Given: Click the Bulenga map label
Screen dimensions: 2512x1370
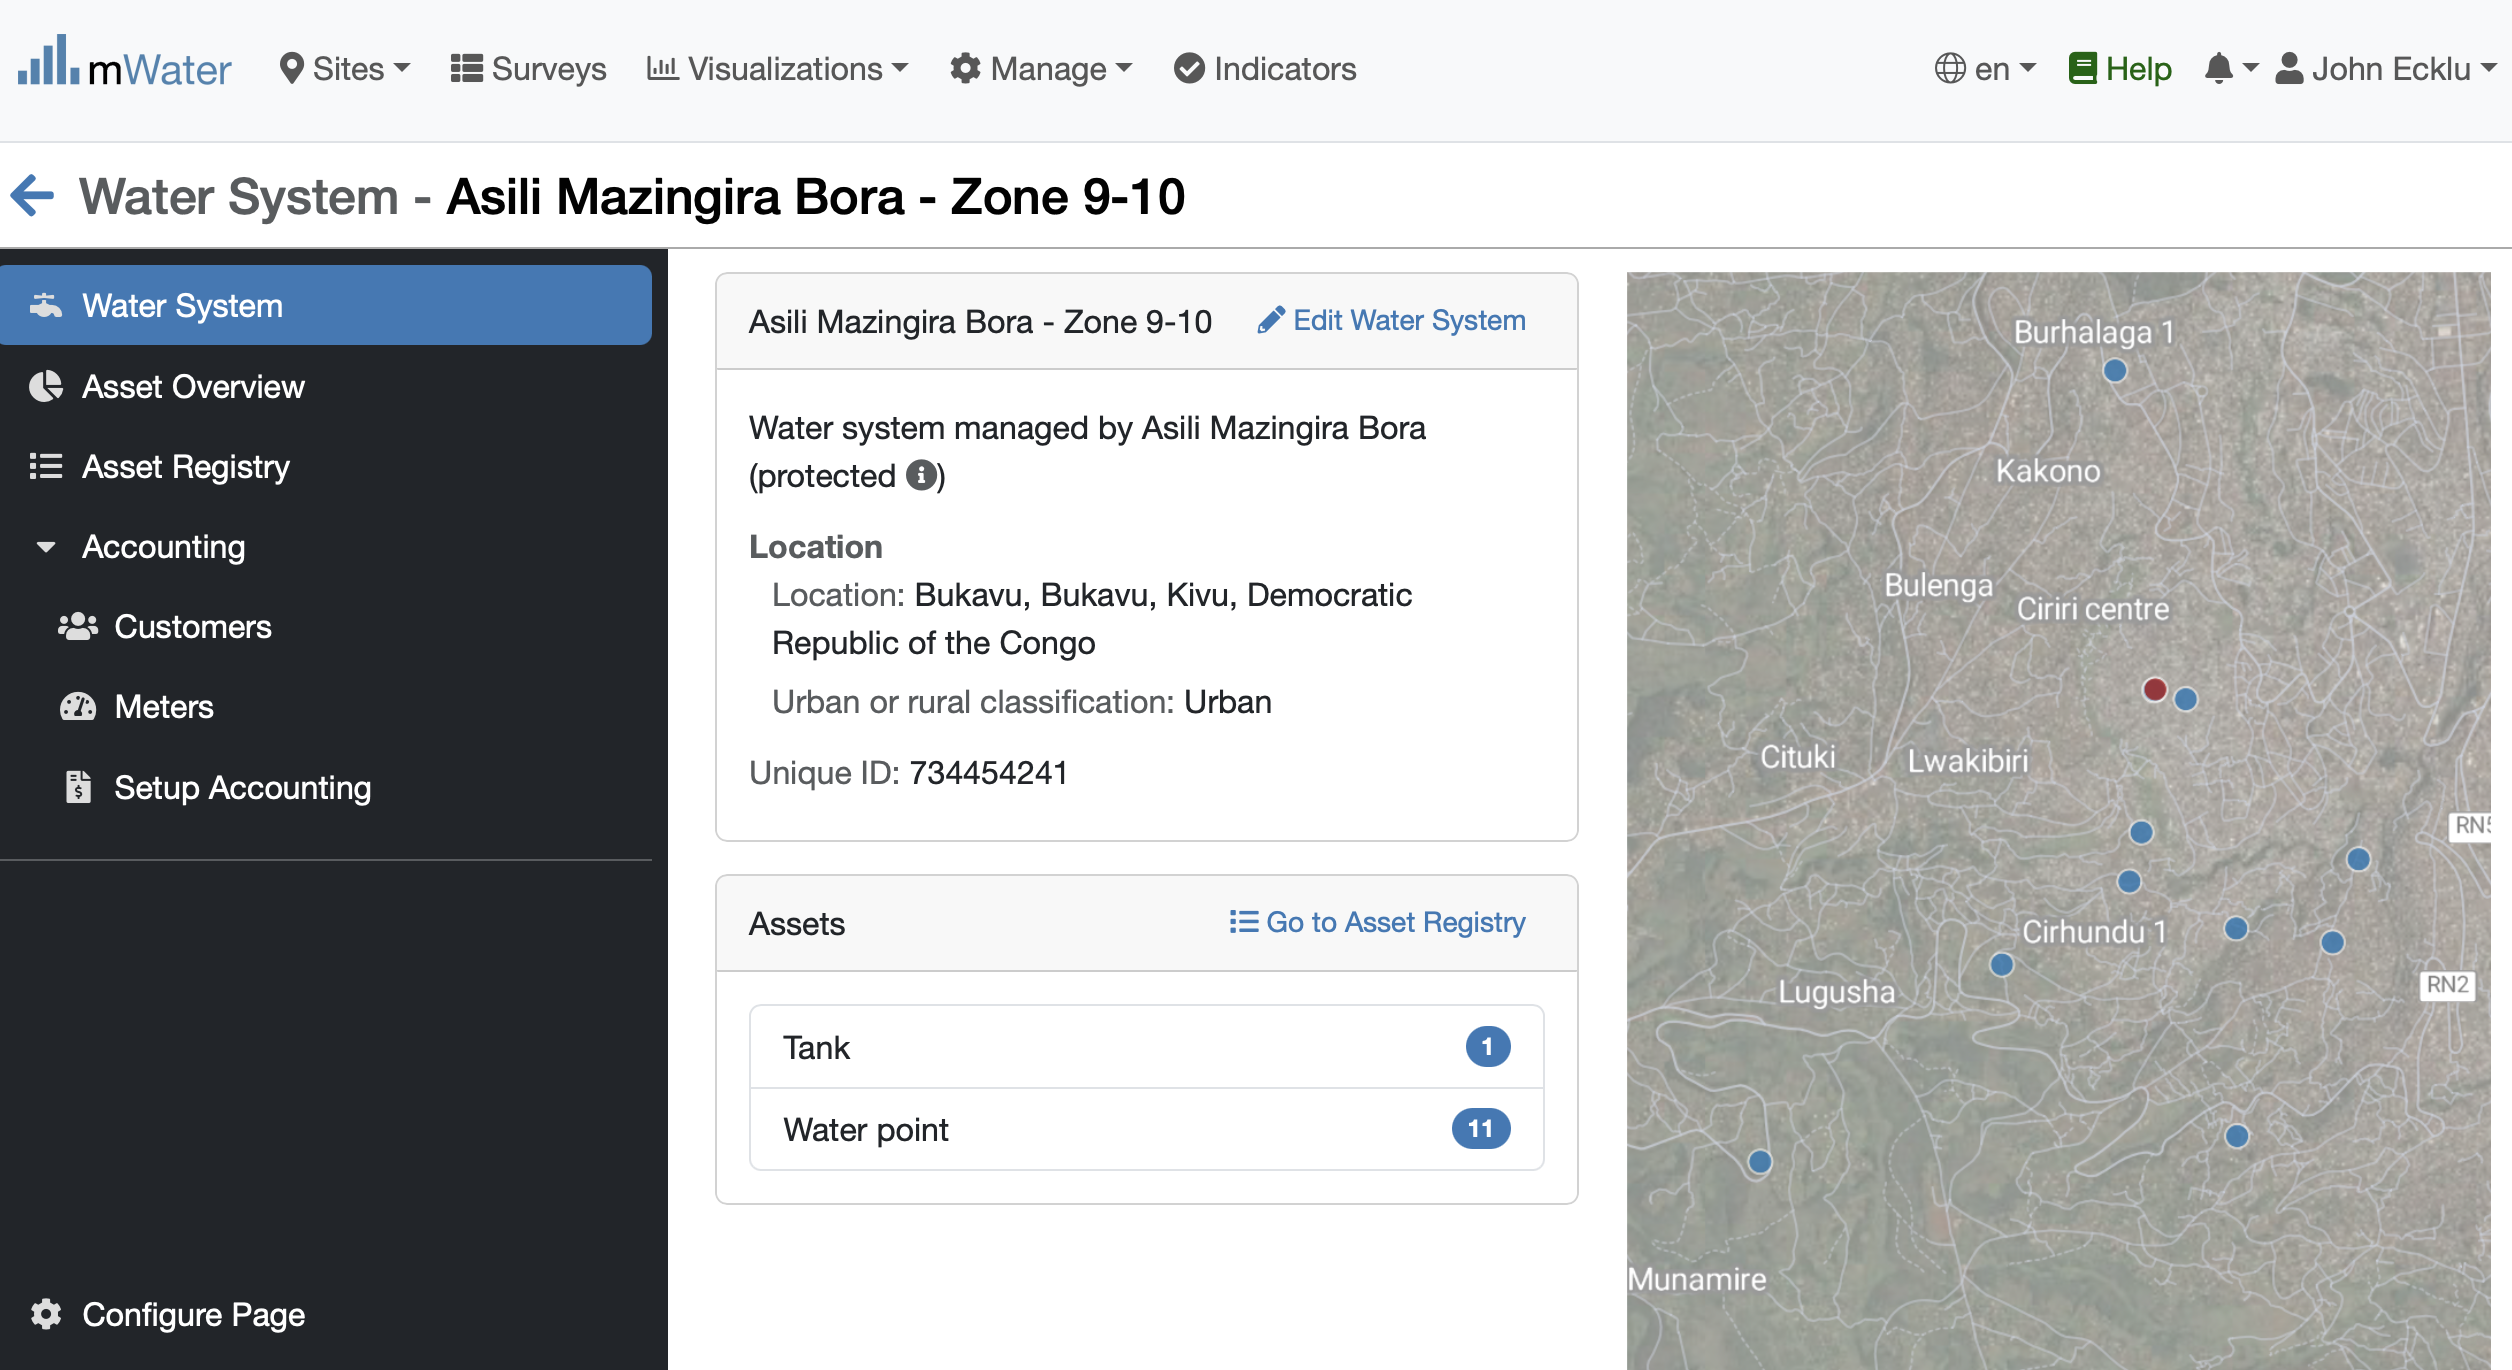Looking at the screenshot, I should click(1938, 585).
